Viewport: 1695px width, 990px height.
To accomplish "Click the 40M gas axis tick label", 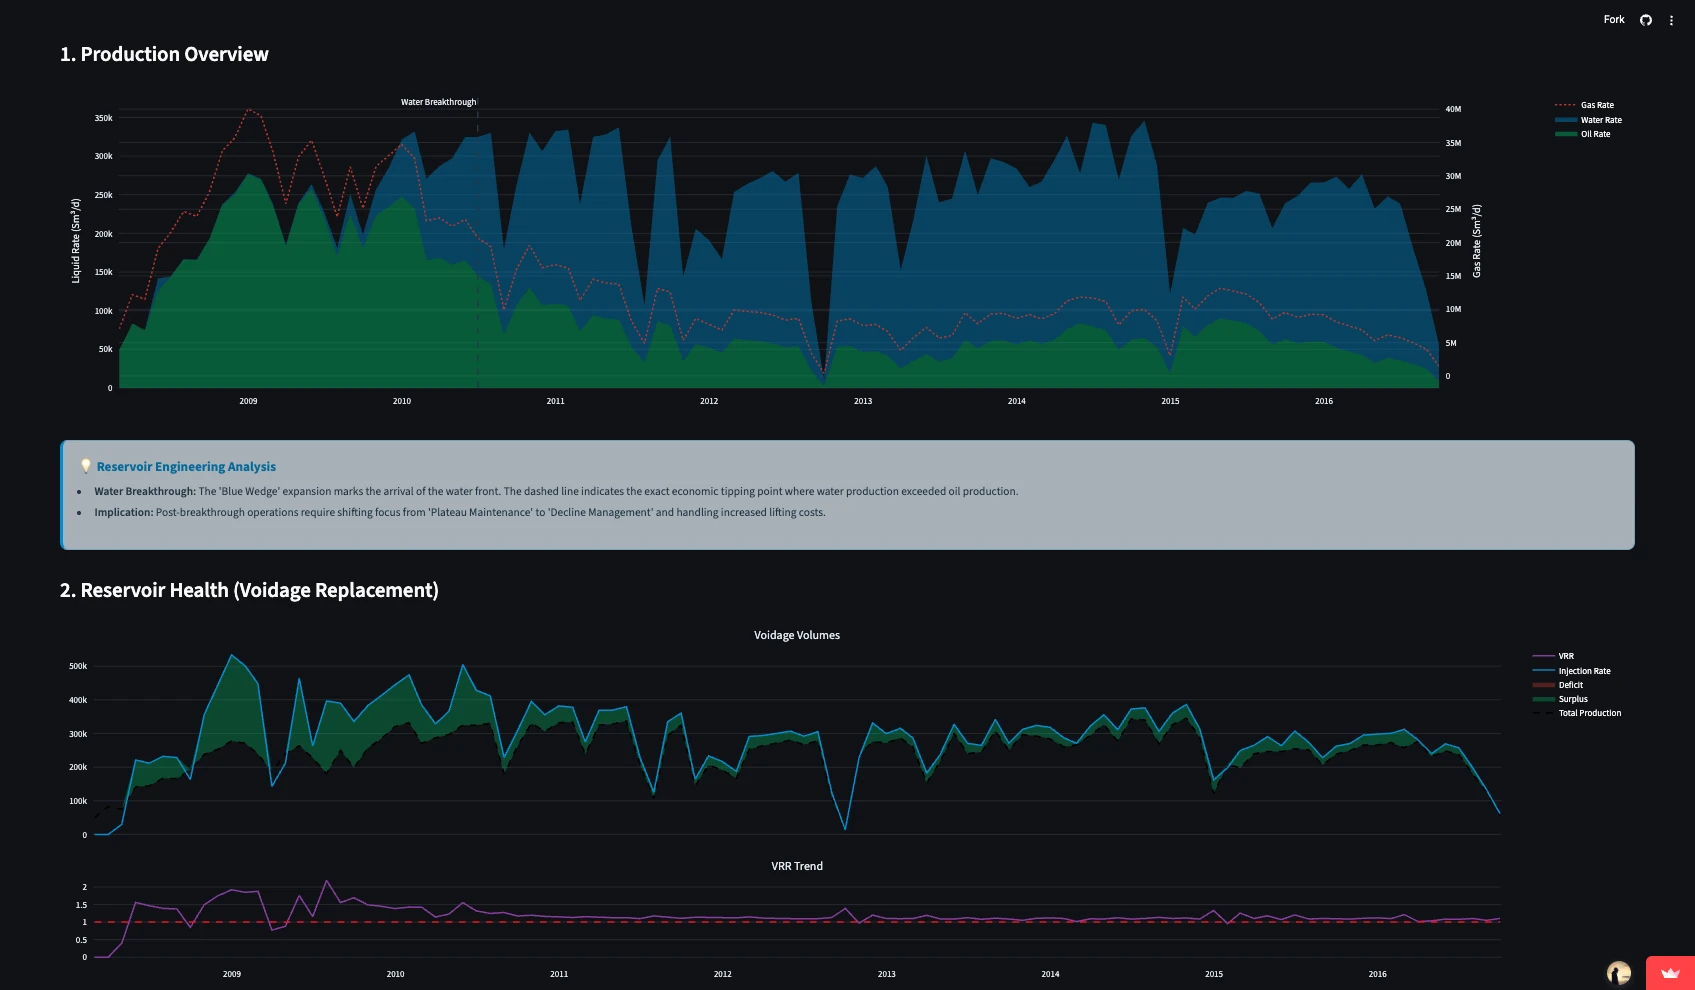I will pyautogui.click(x=1453, y=109).
